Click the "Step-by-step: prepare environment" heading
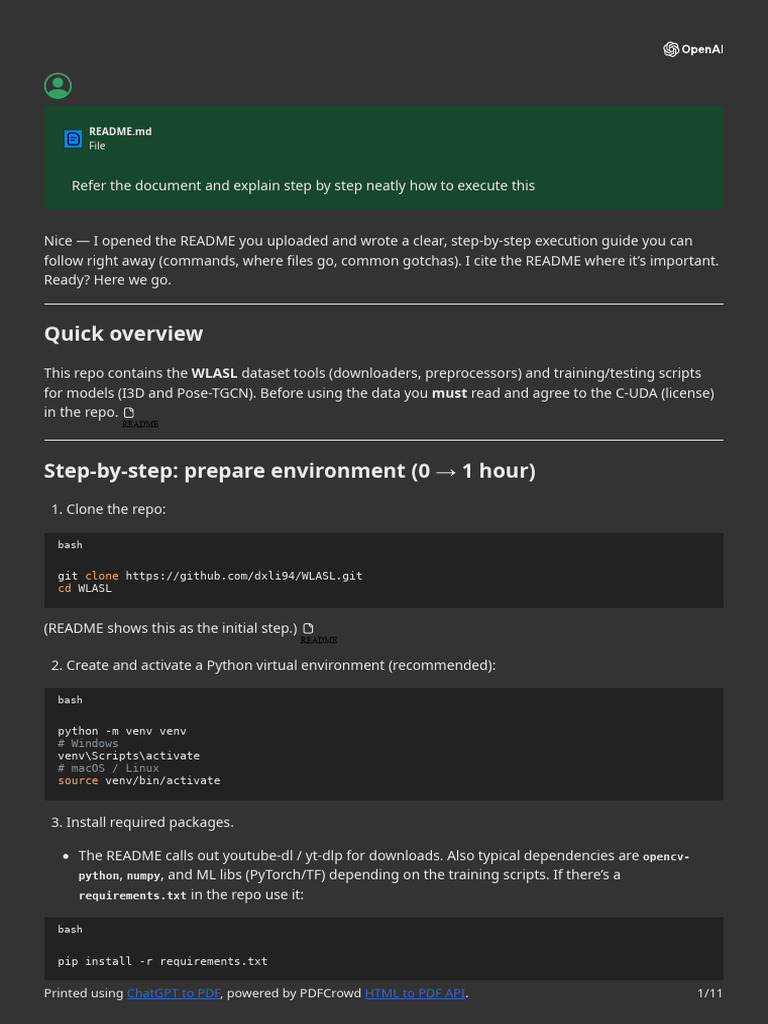Viewport: 768px width, 1024px height. (x=290, y=470)
